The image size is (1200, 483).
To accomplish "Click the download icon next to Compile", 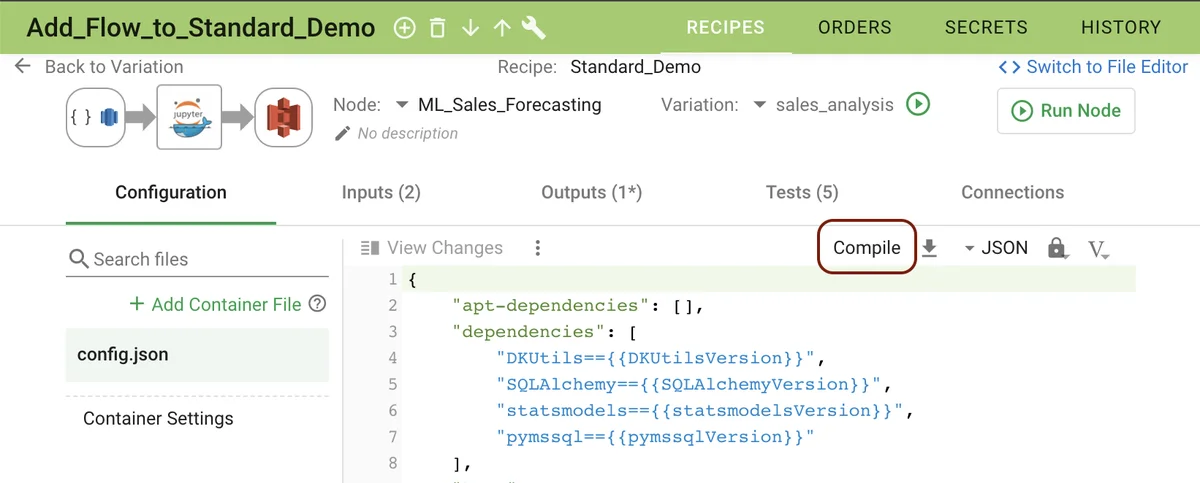I will 929,248.
